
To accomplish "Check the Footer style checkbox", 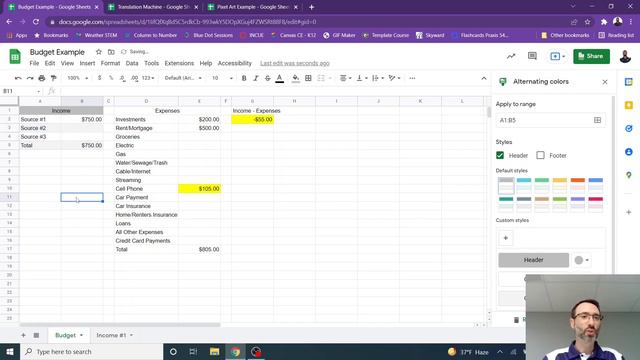I will 540,155.
